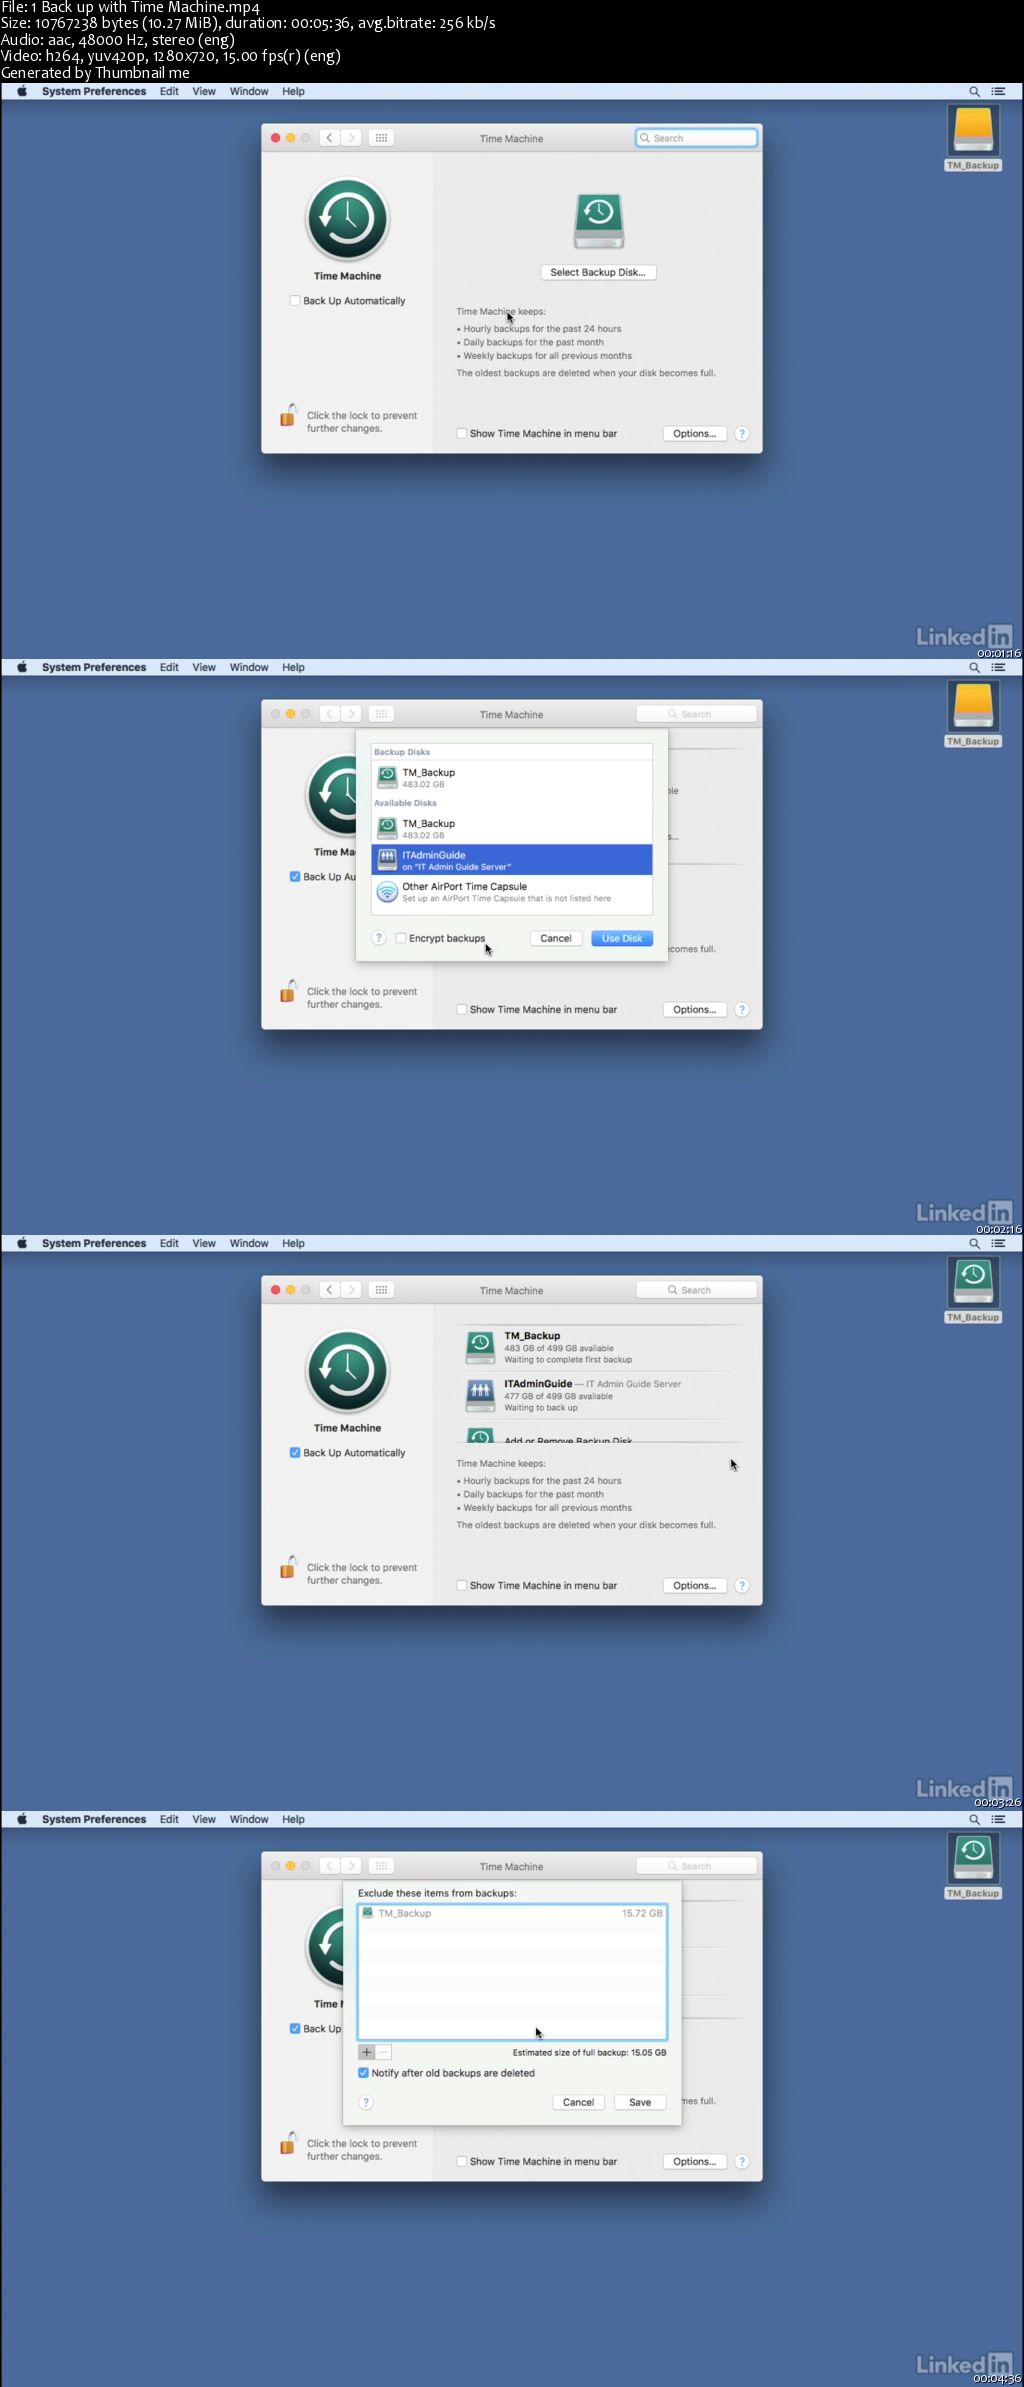Select TM_Backup under Available Disks in the disk sheet
The width and height of the screenshot is (1024, 2387).
tap(512, 828)
